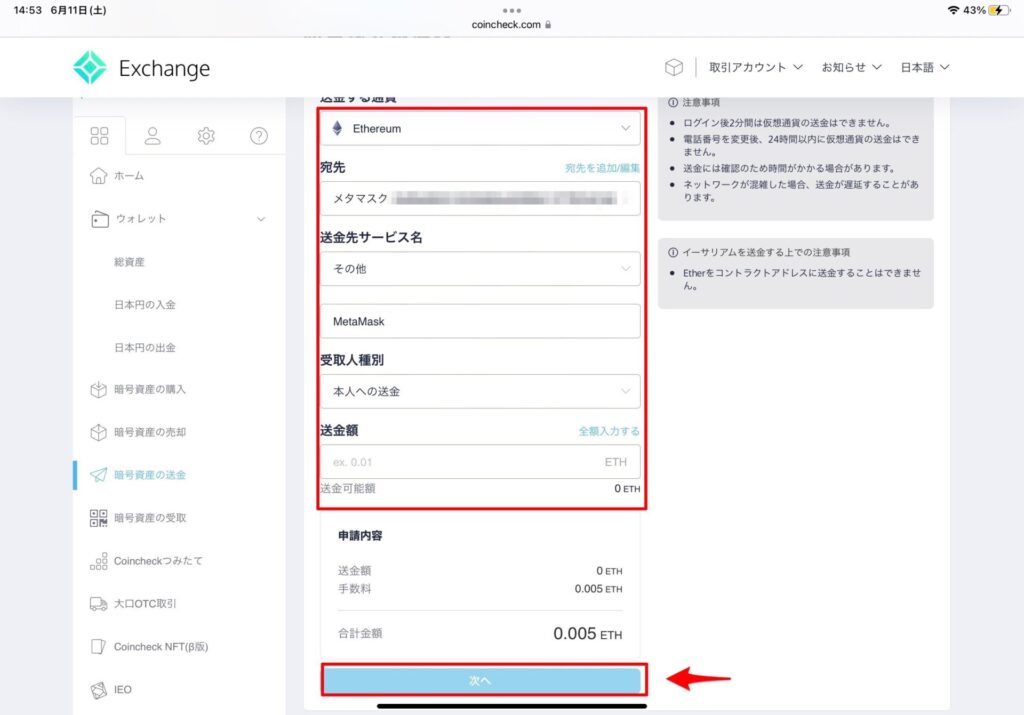The width and height of the screenshot is (1024, 715).
Task: Open 日本円の出金 menu item
Action: [x=144, y=347]
